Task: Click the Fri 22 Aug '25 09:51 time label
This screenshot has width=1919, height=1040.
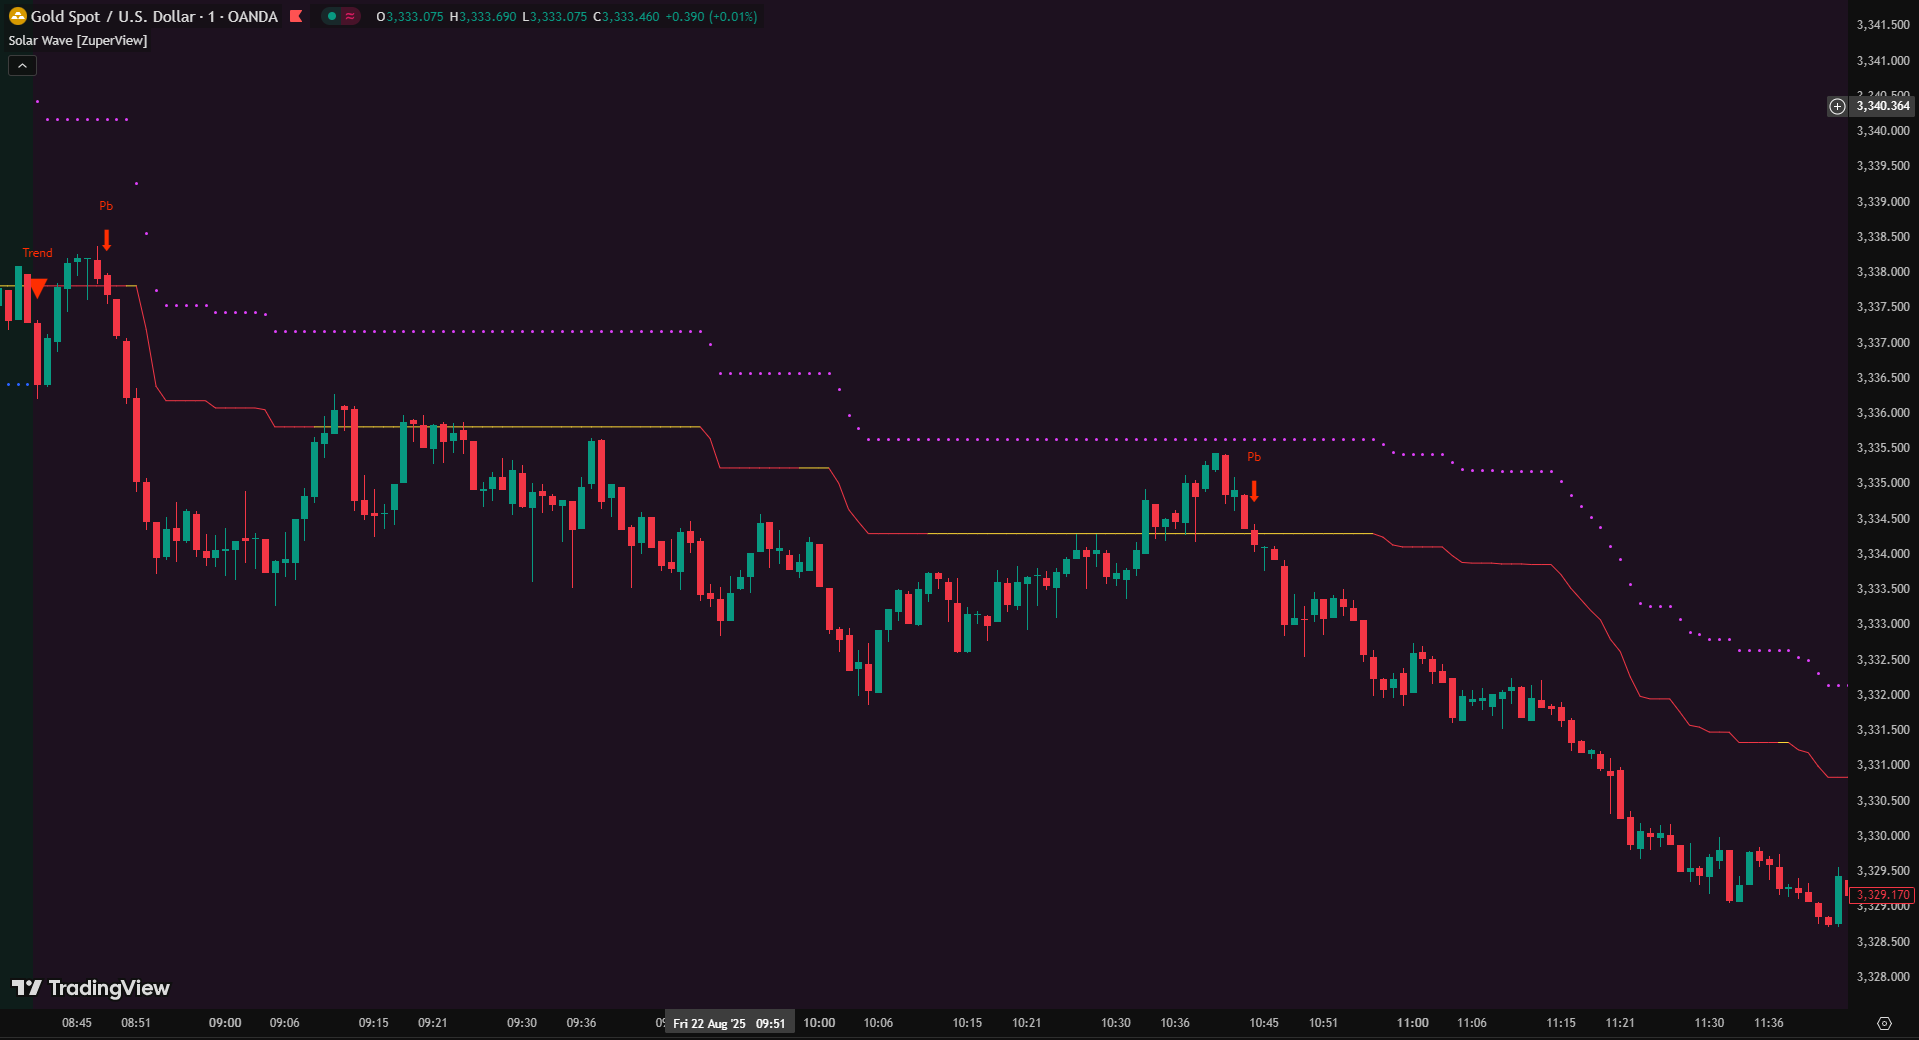Action: click(729, 1023)
